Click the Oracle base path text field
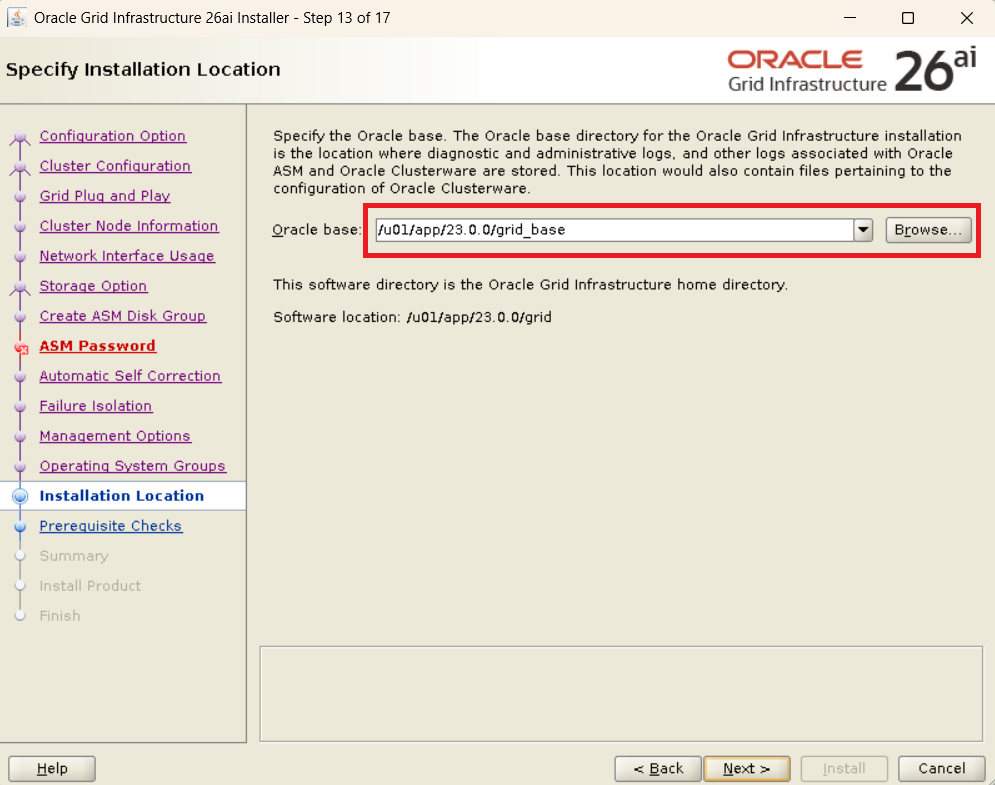 tap(612, 230)
